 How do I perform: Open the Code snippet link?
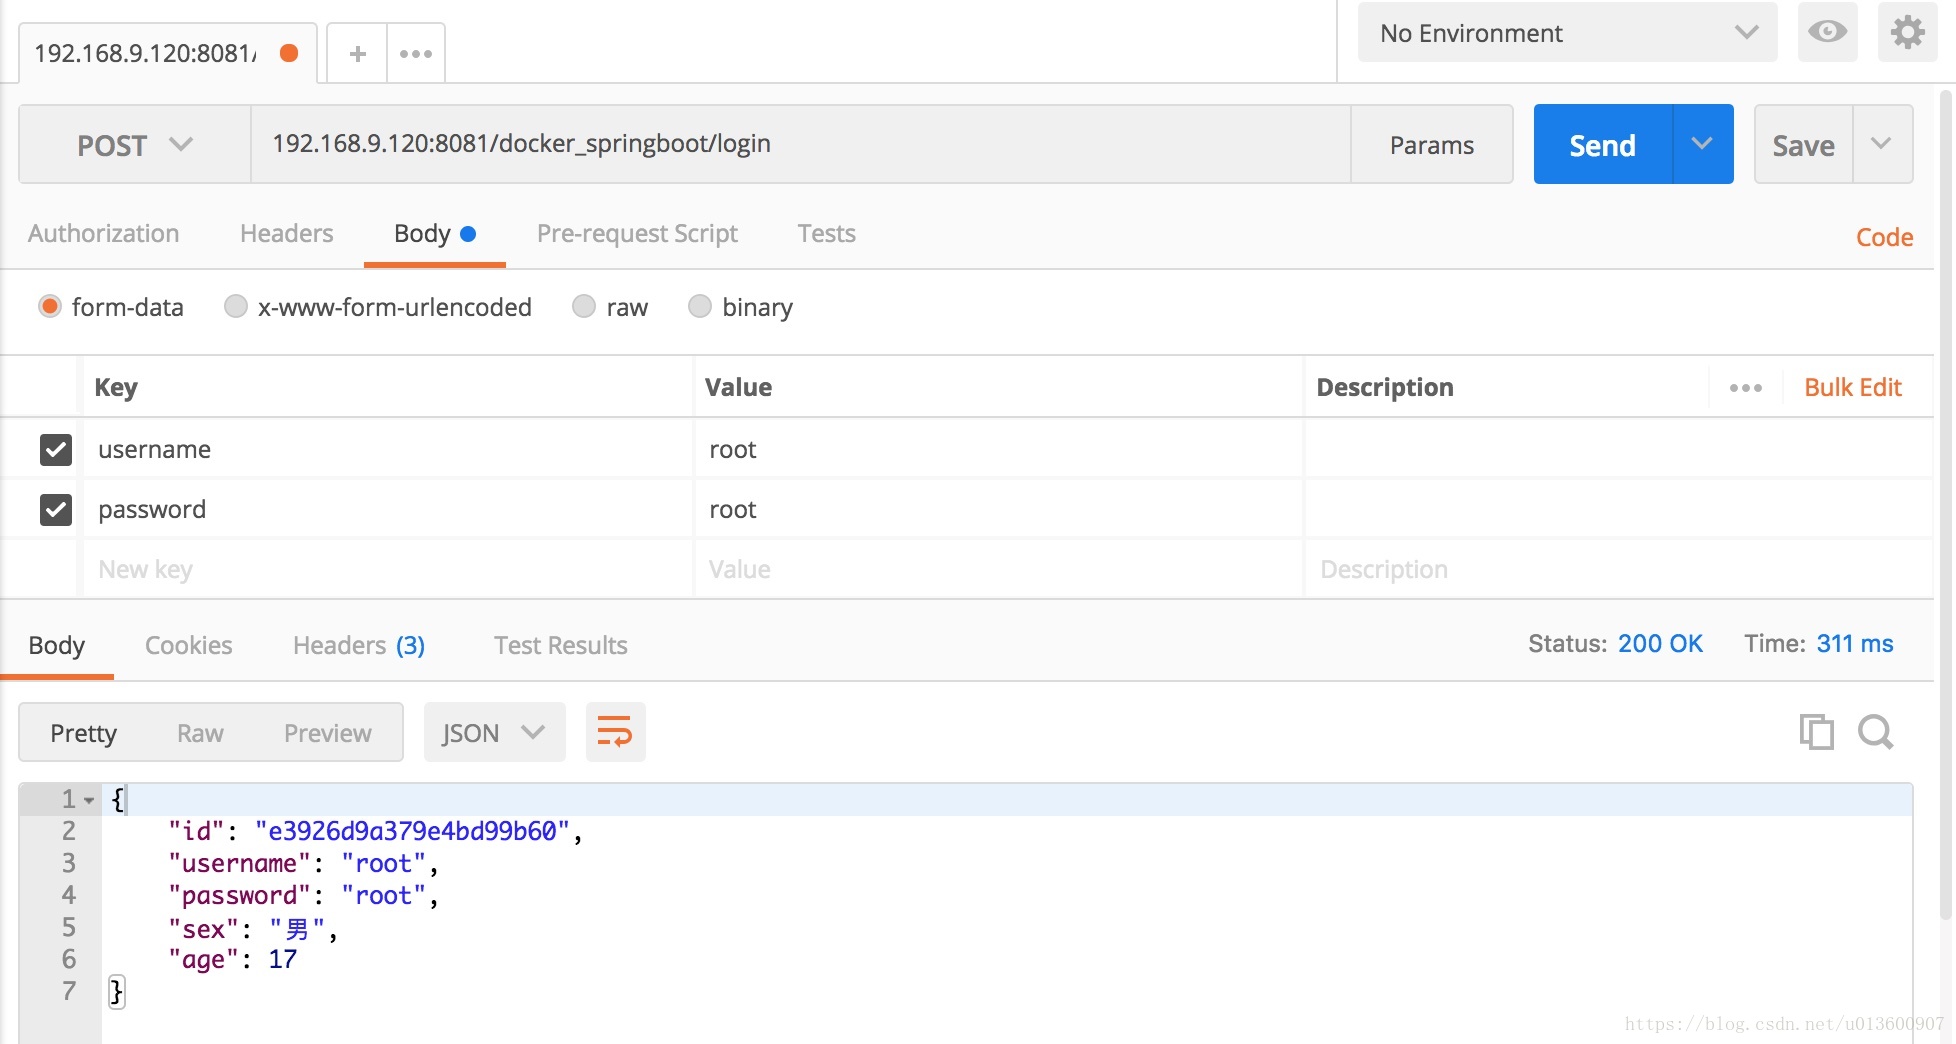point(1884,237)
